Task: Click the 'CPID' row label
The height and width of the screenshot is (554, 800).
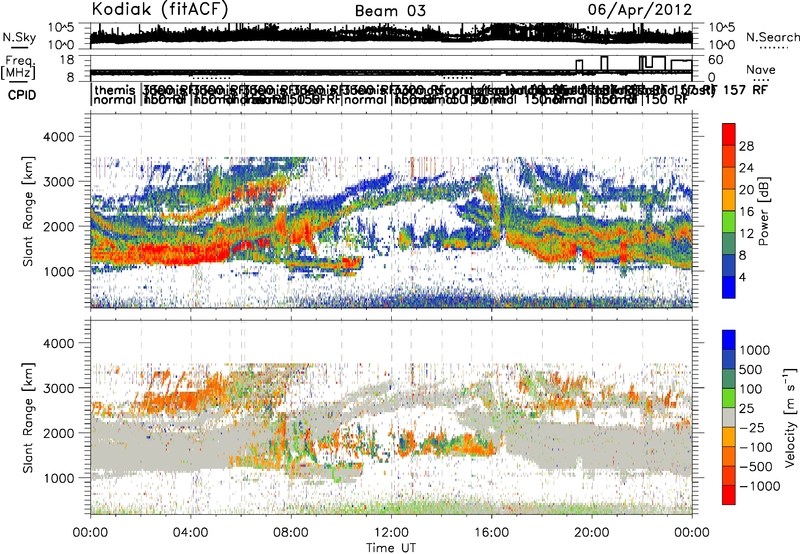Action: click(x=22, y=95)
